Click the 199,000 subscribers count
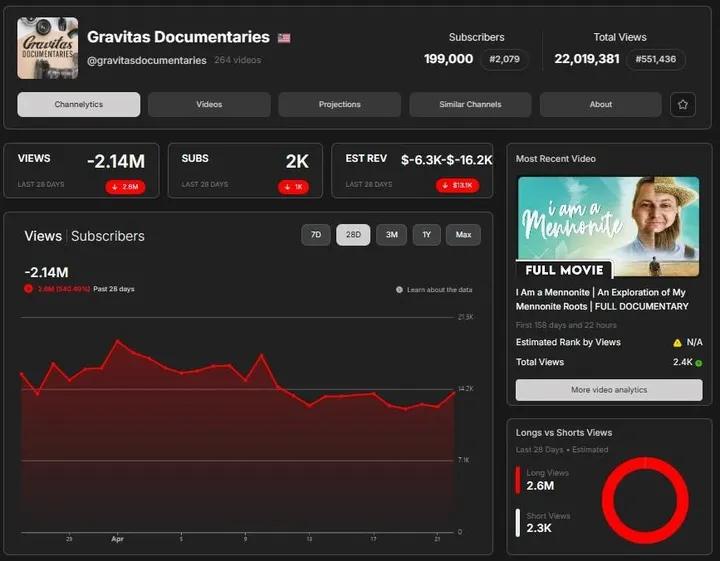Screen dimensions: 720x561 (448, 59)
